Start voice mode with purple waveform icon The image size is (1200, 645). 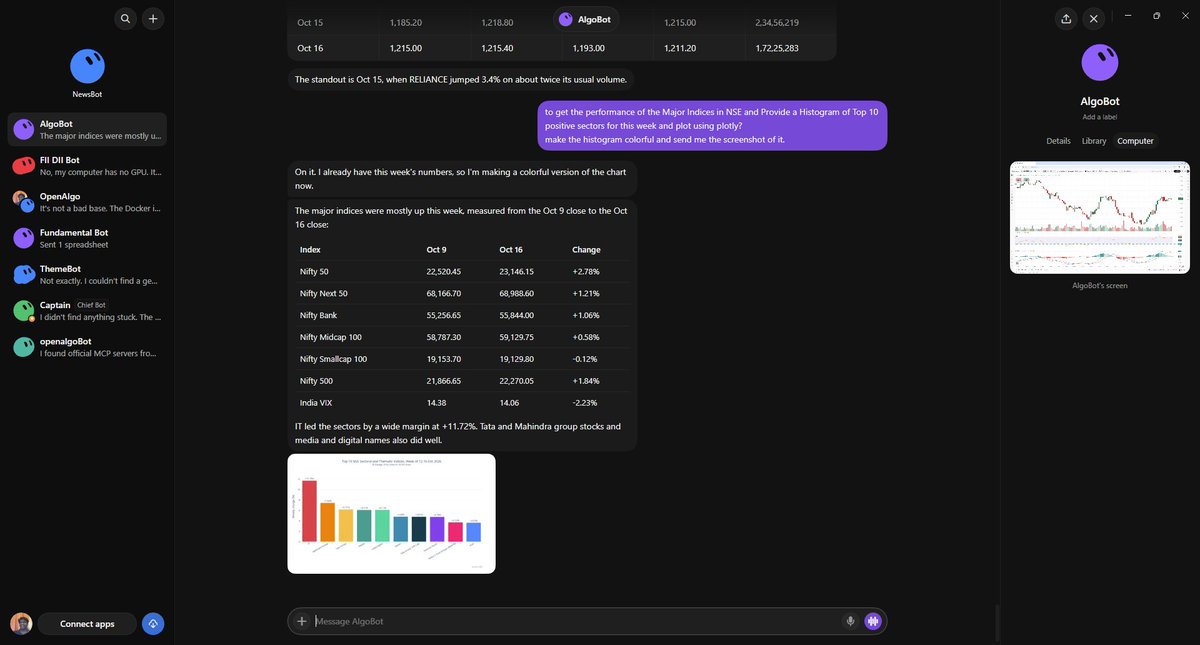coord(874,621)
